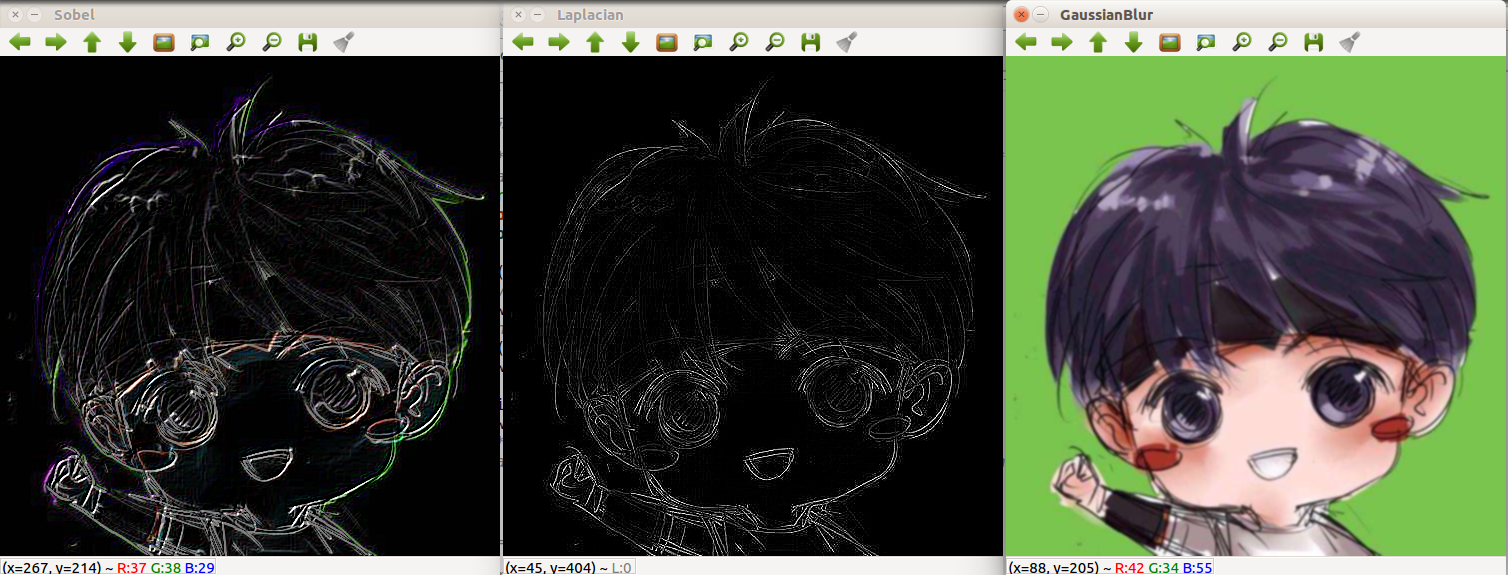
Task: Open properties brush in Sobel window
Action: [x=344, y=42]
